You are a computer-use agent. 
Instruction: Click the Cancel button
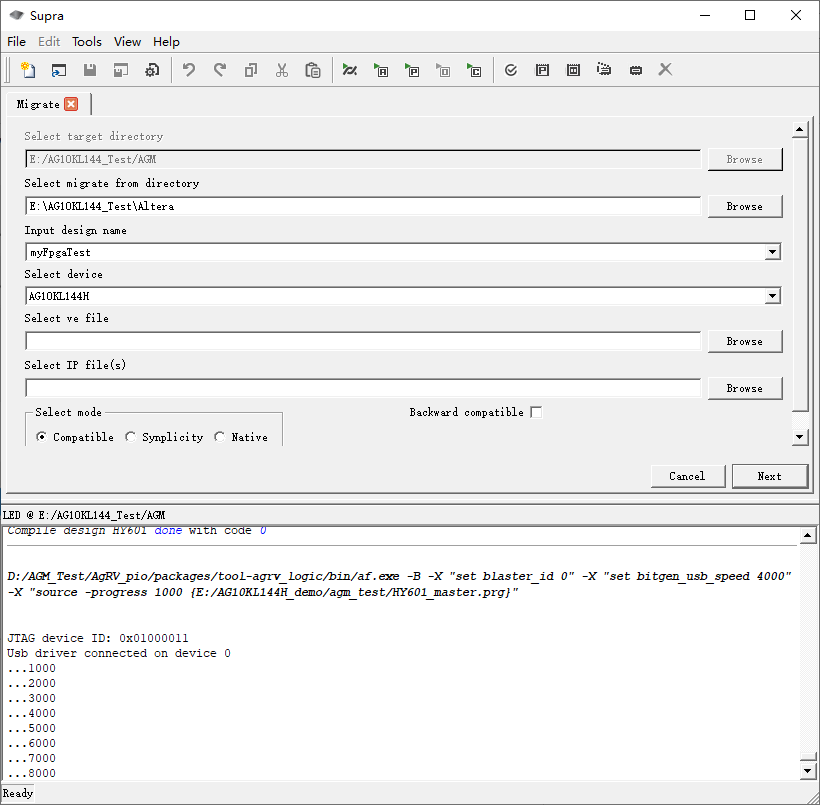click(x=688, y=476)
